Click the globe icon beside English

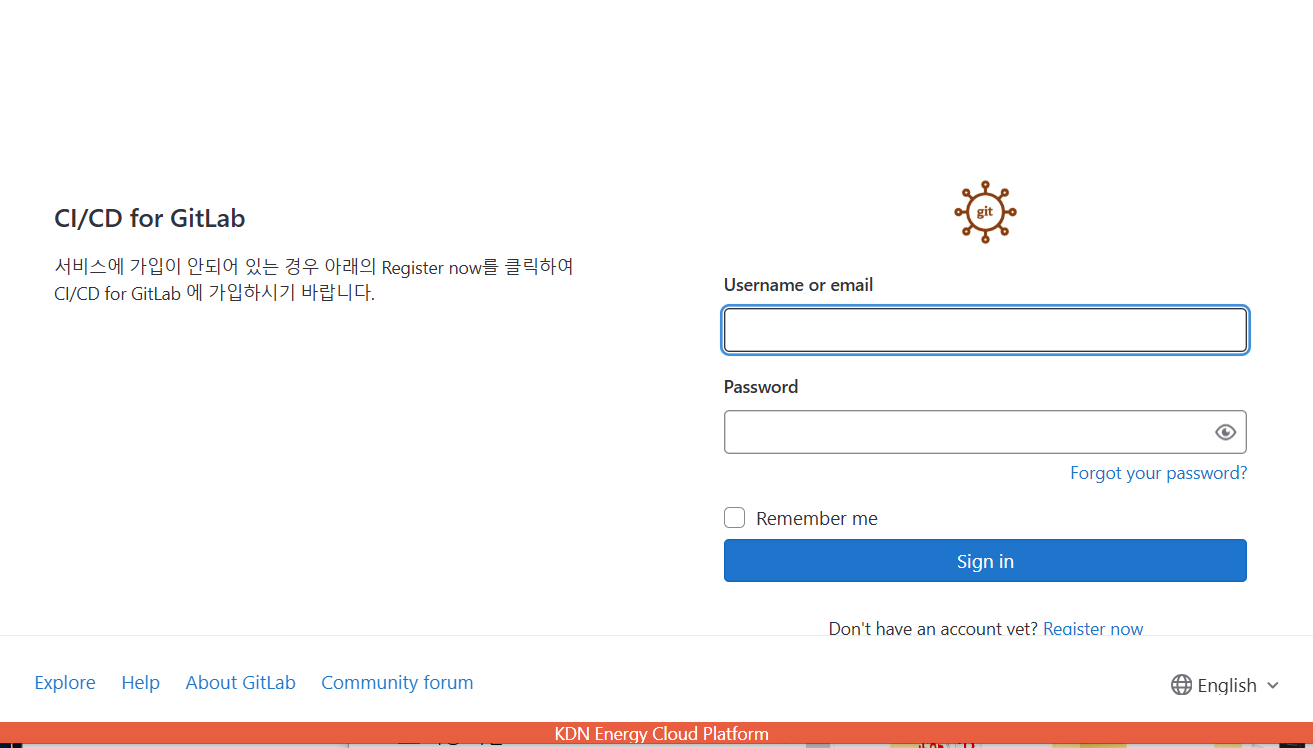click(x=1181, y=685)
